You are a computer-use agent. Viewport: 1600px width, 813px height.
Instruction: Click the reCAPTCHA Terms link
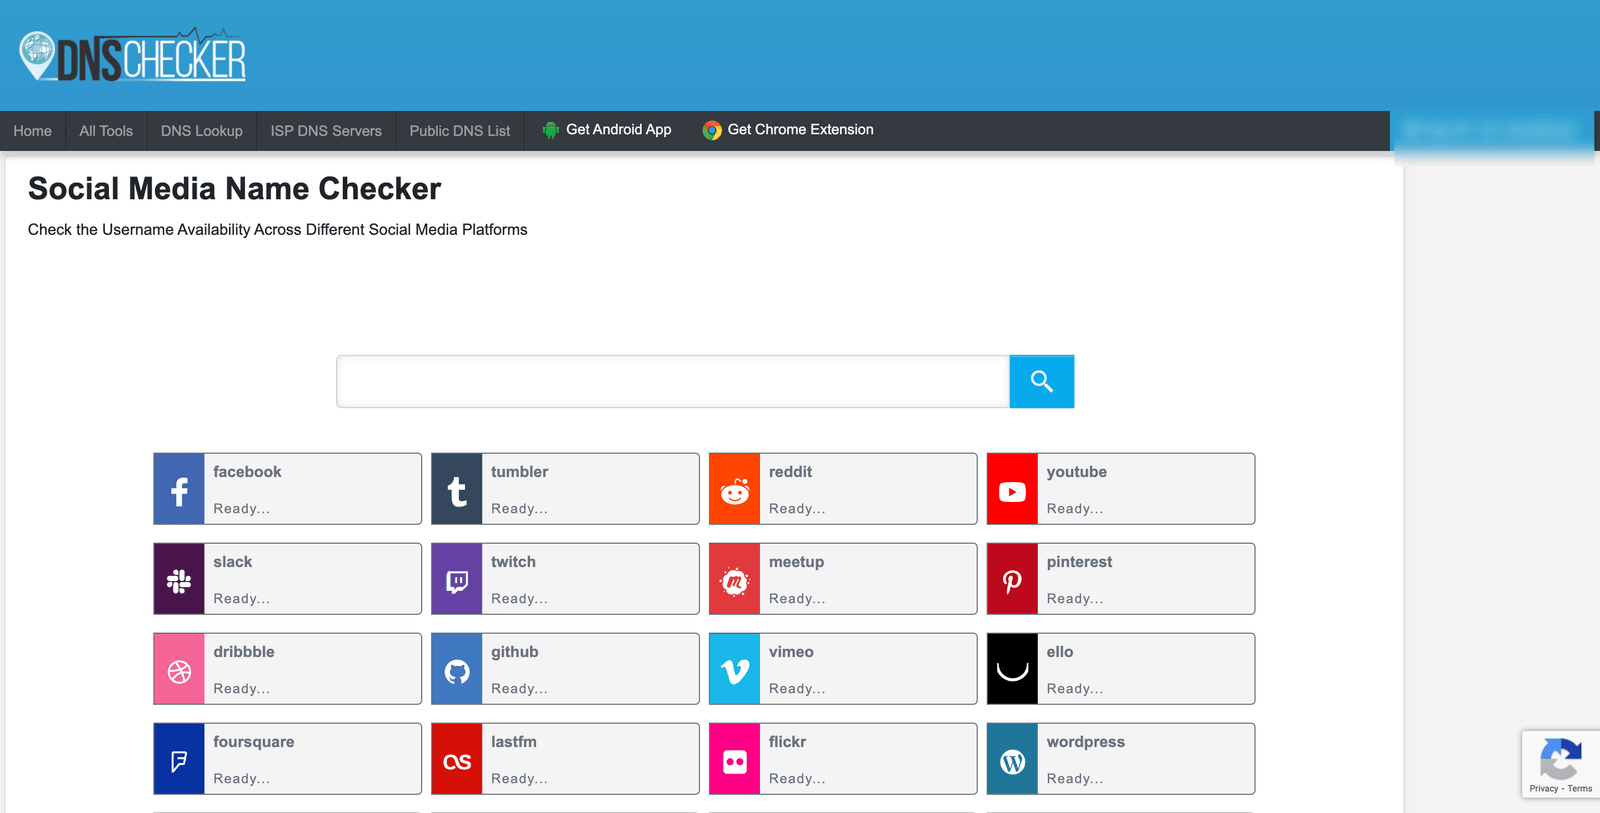coord(1580,788)
